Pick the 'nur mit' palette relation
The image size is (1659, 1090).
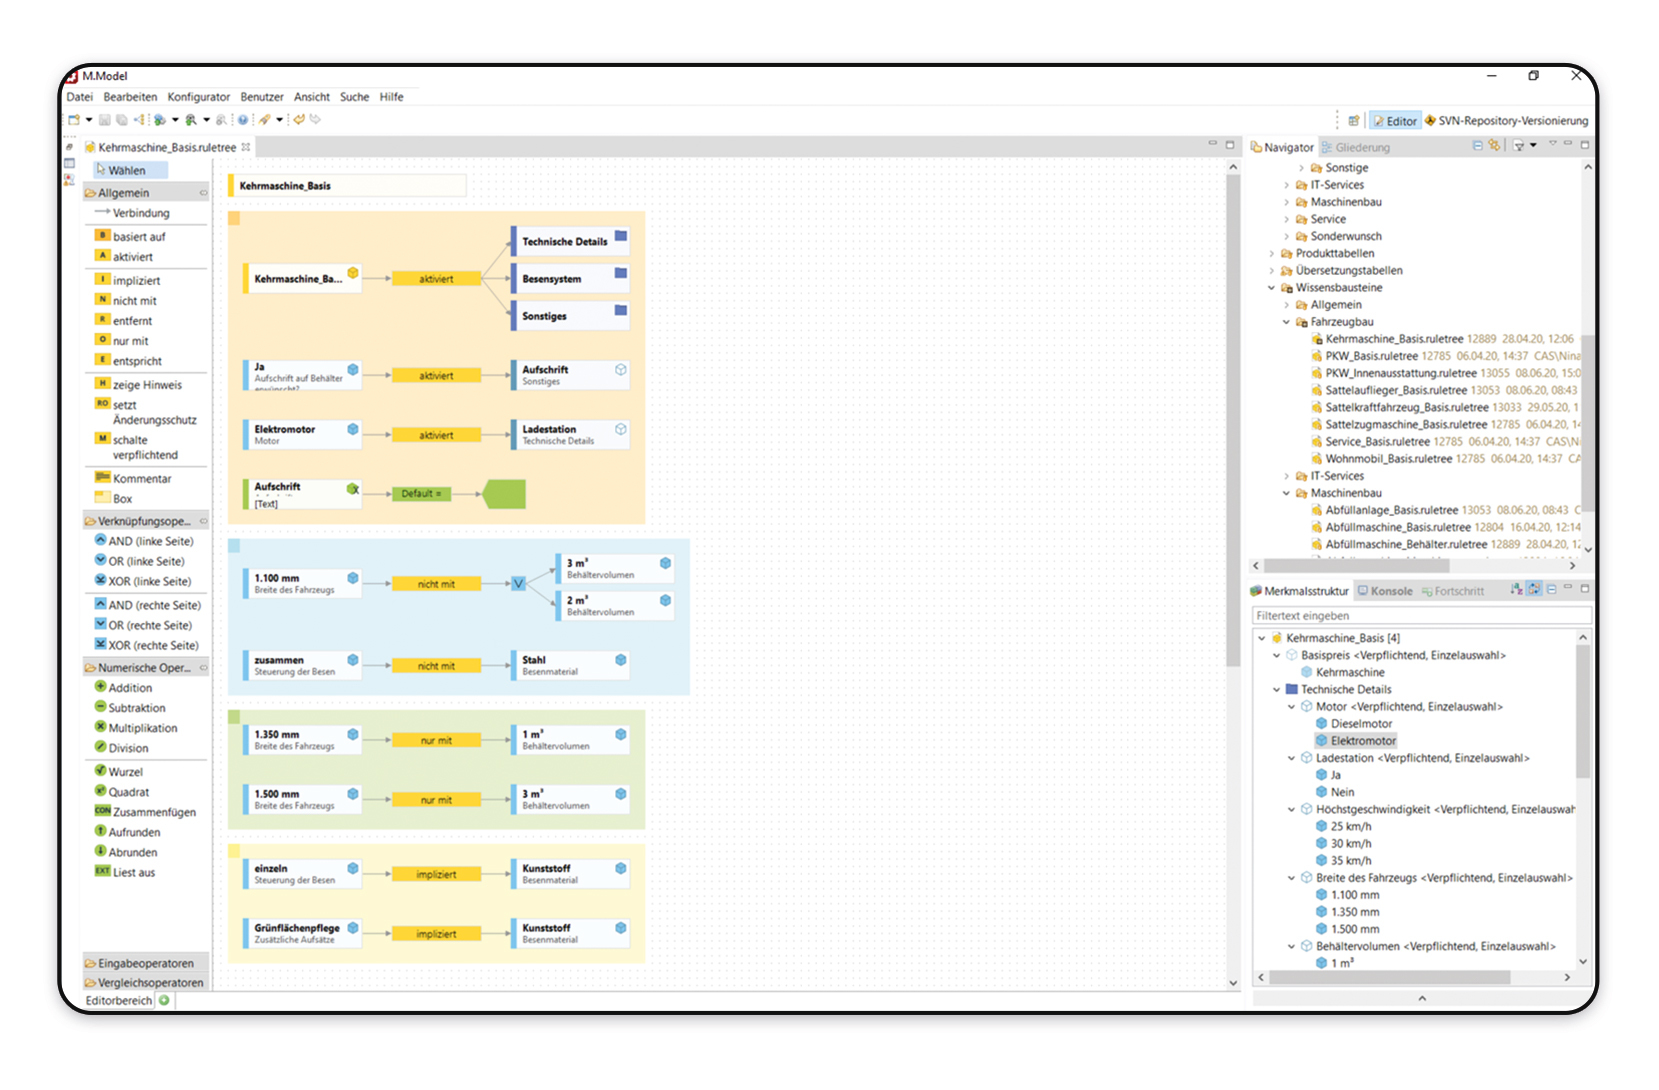(123, 341)
